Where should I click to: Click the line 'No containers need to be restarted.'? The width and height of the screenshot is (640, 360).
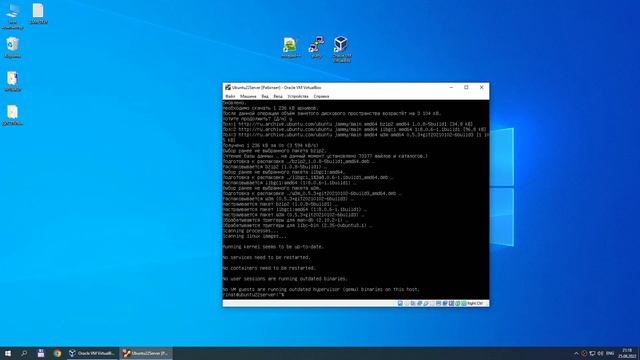point(269,268)
